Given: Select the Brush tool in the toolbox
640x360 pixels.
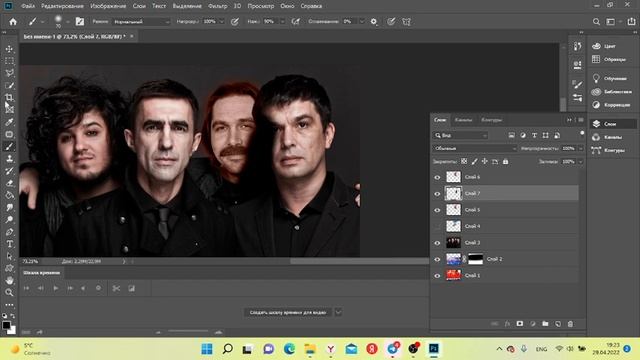Looking at the screenshot, I should [9, 147].
